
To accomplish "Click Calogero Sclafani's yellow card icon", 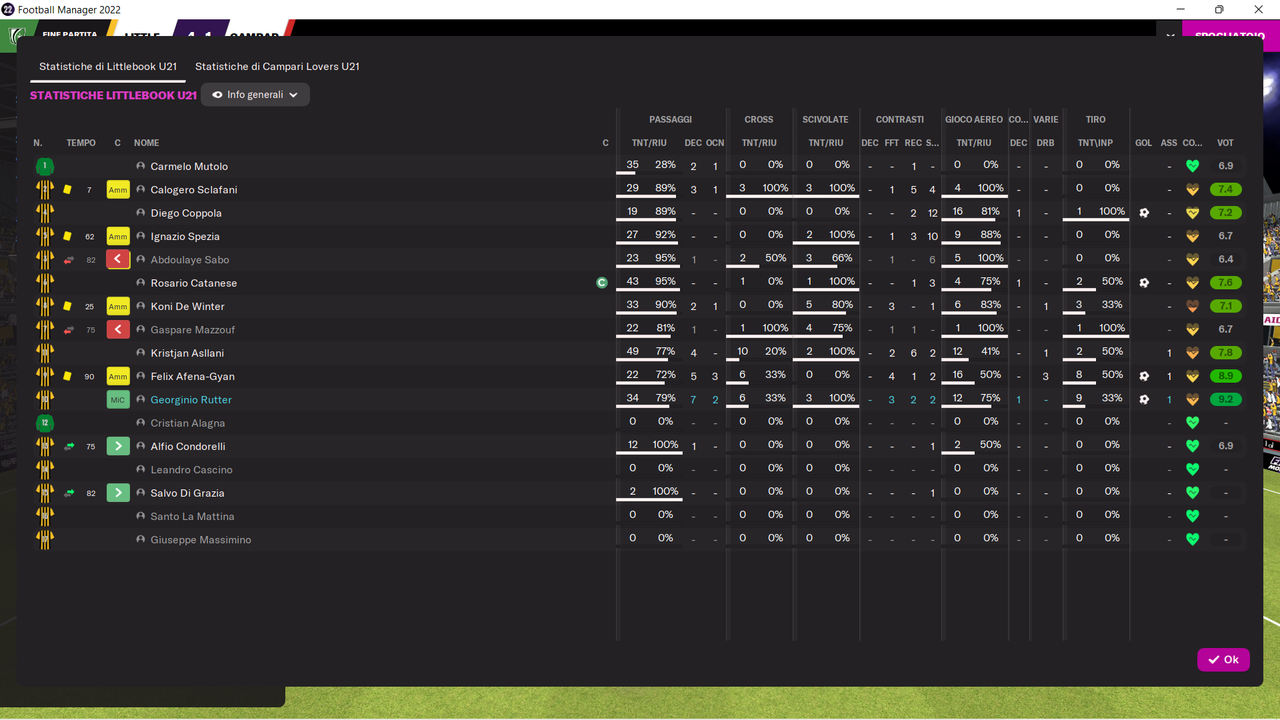I will click(x=67, y=190).
